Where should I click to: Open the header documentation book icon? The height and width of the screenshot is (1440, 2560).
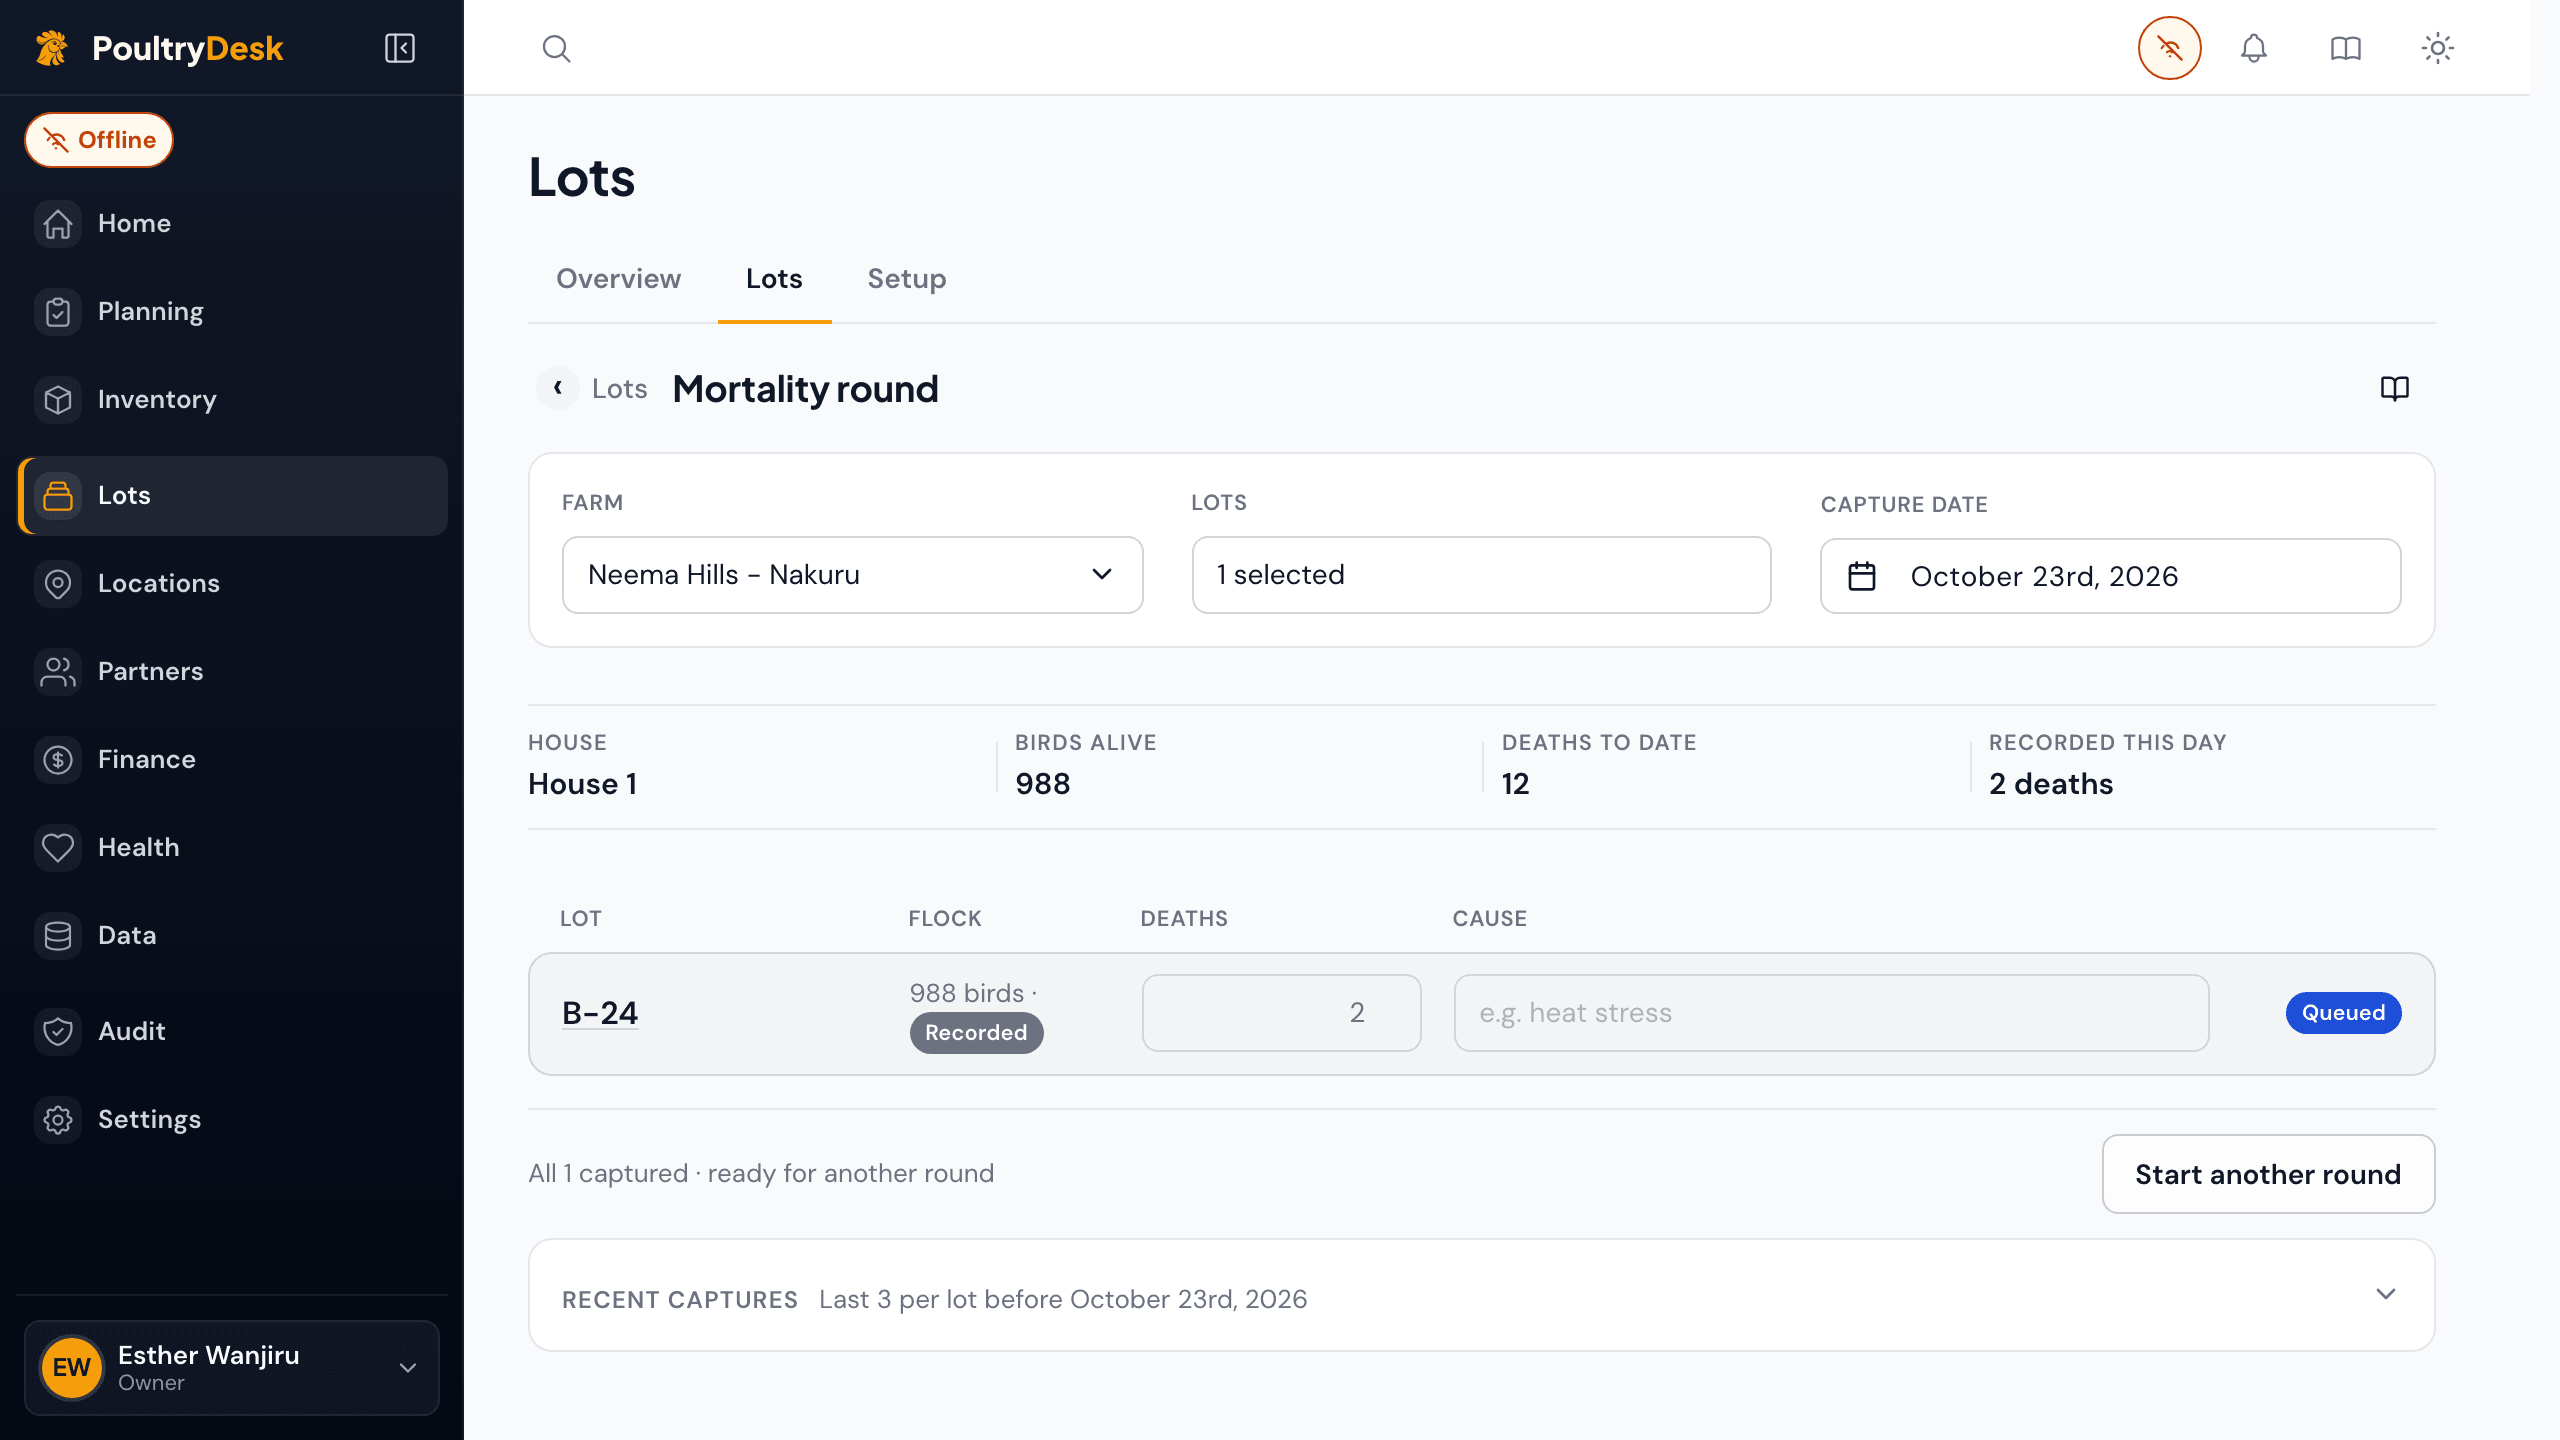point(2345,48)
